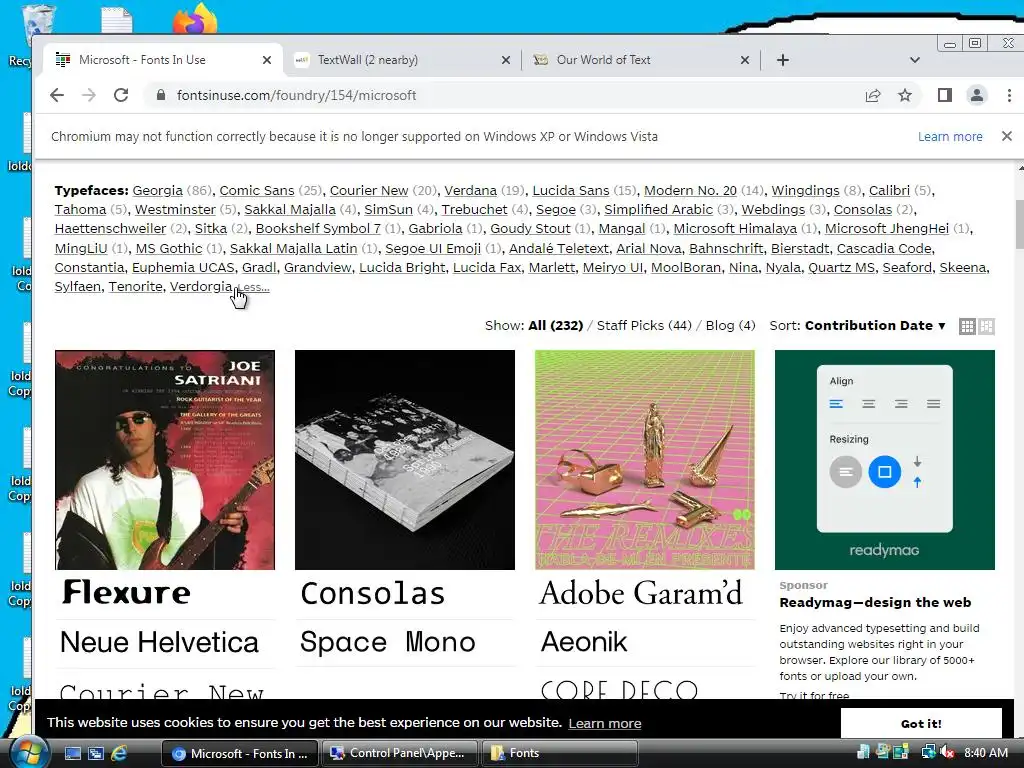
Task: Click the Show Desktop quick launch icon
Action: 72,753
